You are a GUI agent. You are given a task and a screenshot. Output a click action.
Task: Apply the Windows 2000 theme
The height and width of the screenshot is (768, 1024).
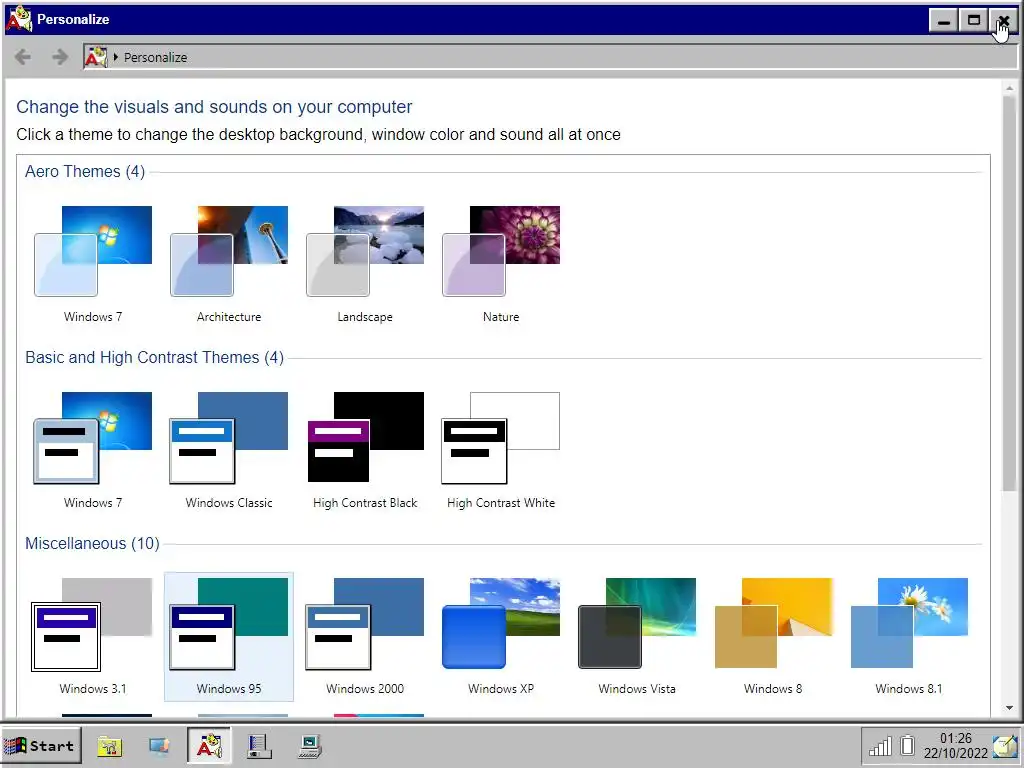point(365,637)
